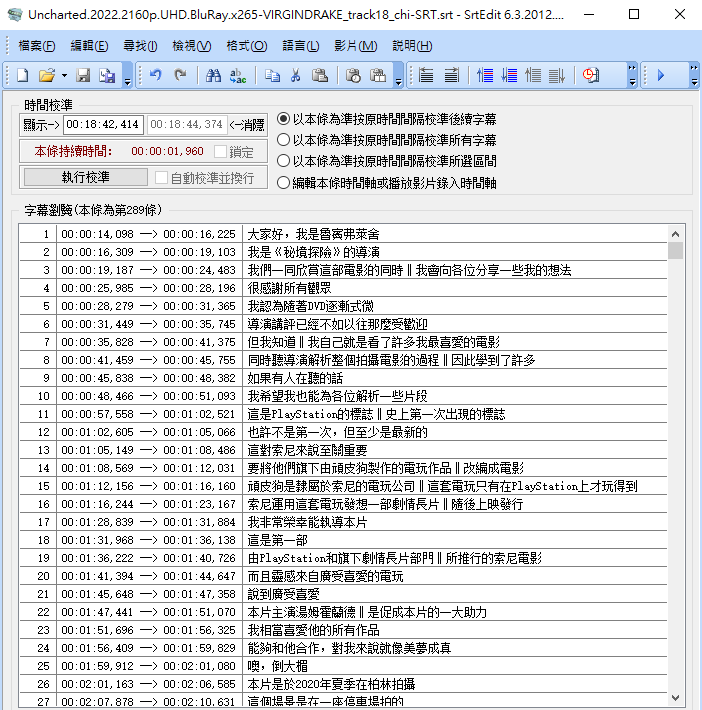Click the paste-timing clipboard icon with clock
This screenshot has height=710, width=702.
[354, 75]
